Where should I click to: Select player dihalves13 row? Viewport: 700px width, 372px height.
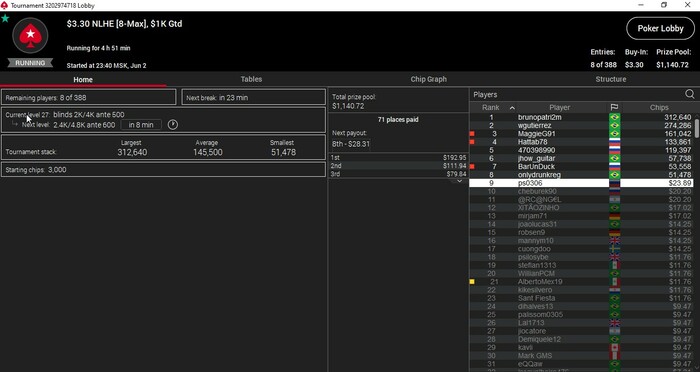(581, 306)
